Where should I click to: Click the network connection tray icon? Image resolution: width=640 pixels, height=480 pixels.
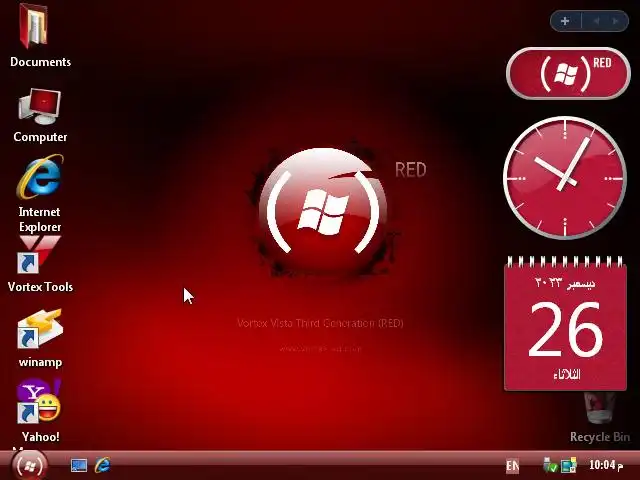click(x=569, y=465)
